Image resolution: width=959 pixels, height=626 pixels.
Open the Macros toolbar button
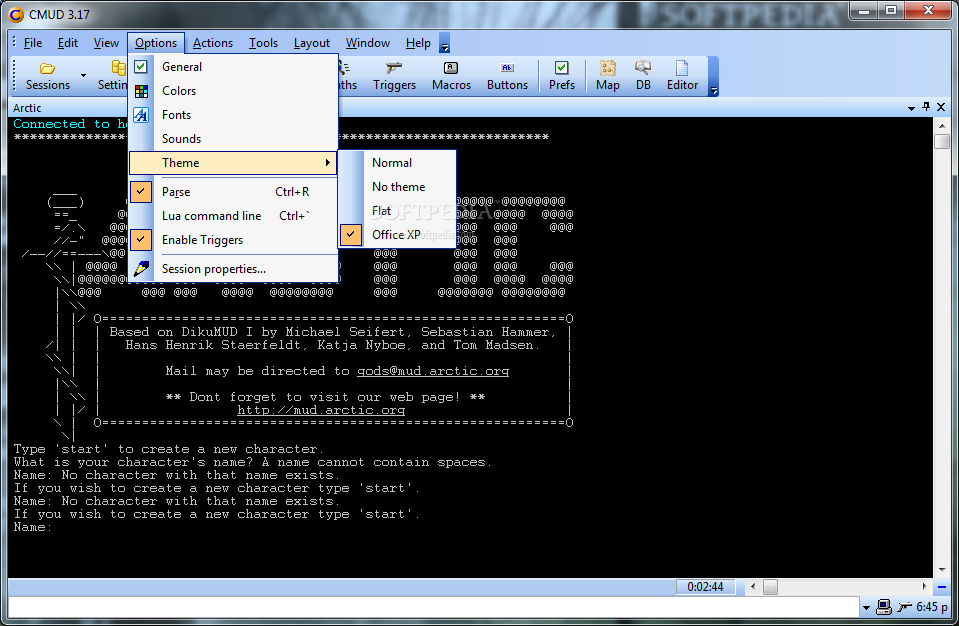point(451,76)
